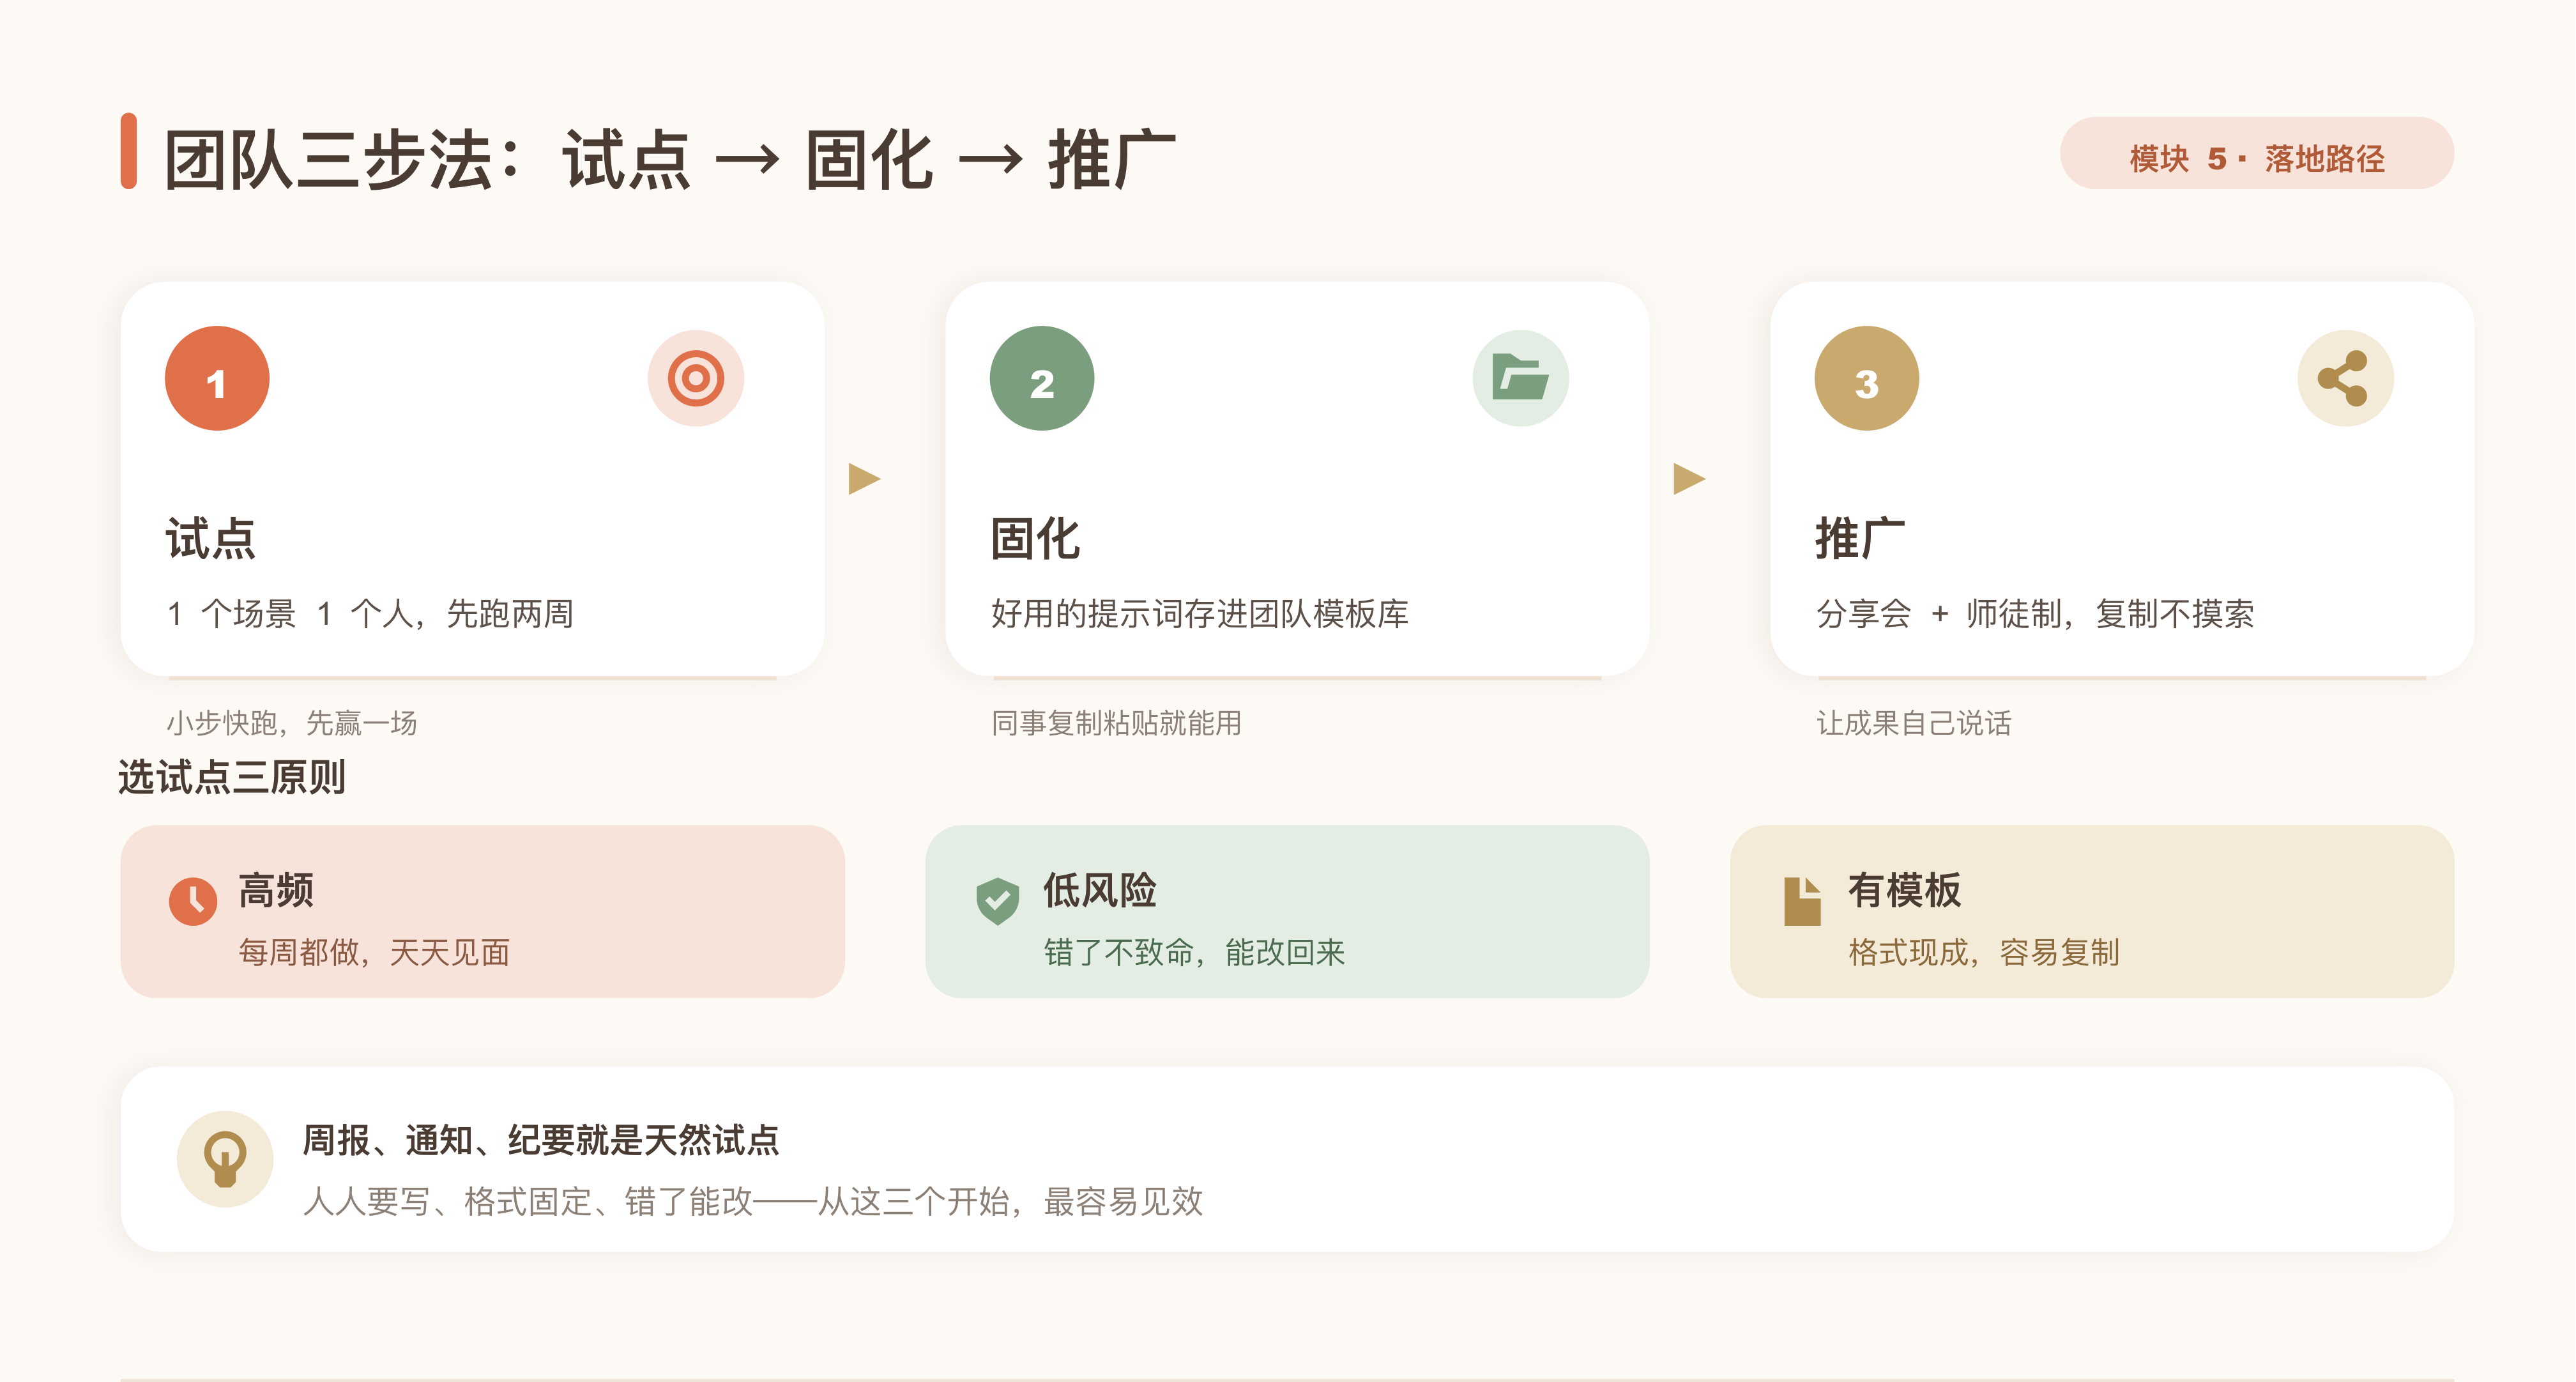Click the arrow between 试点 and 固化 cards
This screenshot has width=2576, height=1382.
864,479
